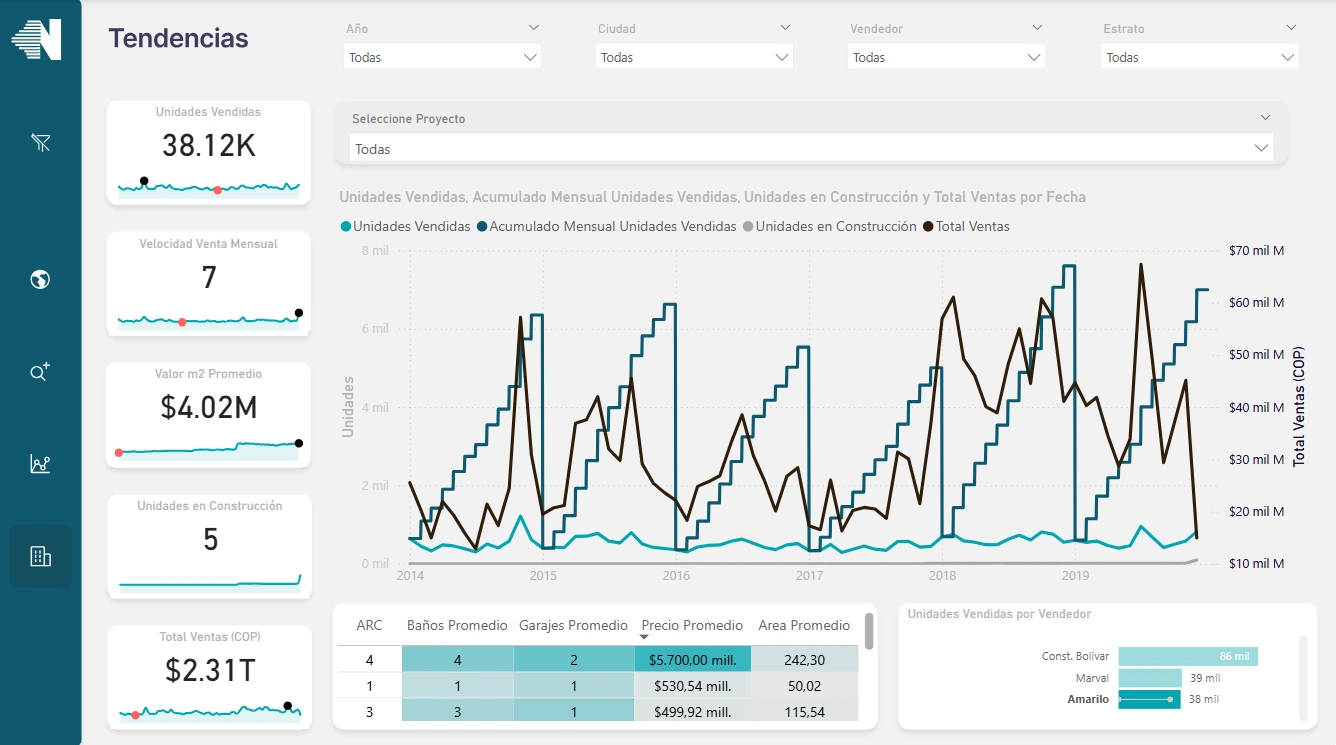Click the table's vertical scrollbar
This screenshot has height=745, width=1336.
(869, 632)
